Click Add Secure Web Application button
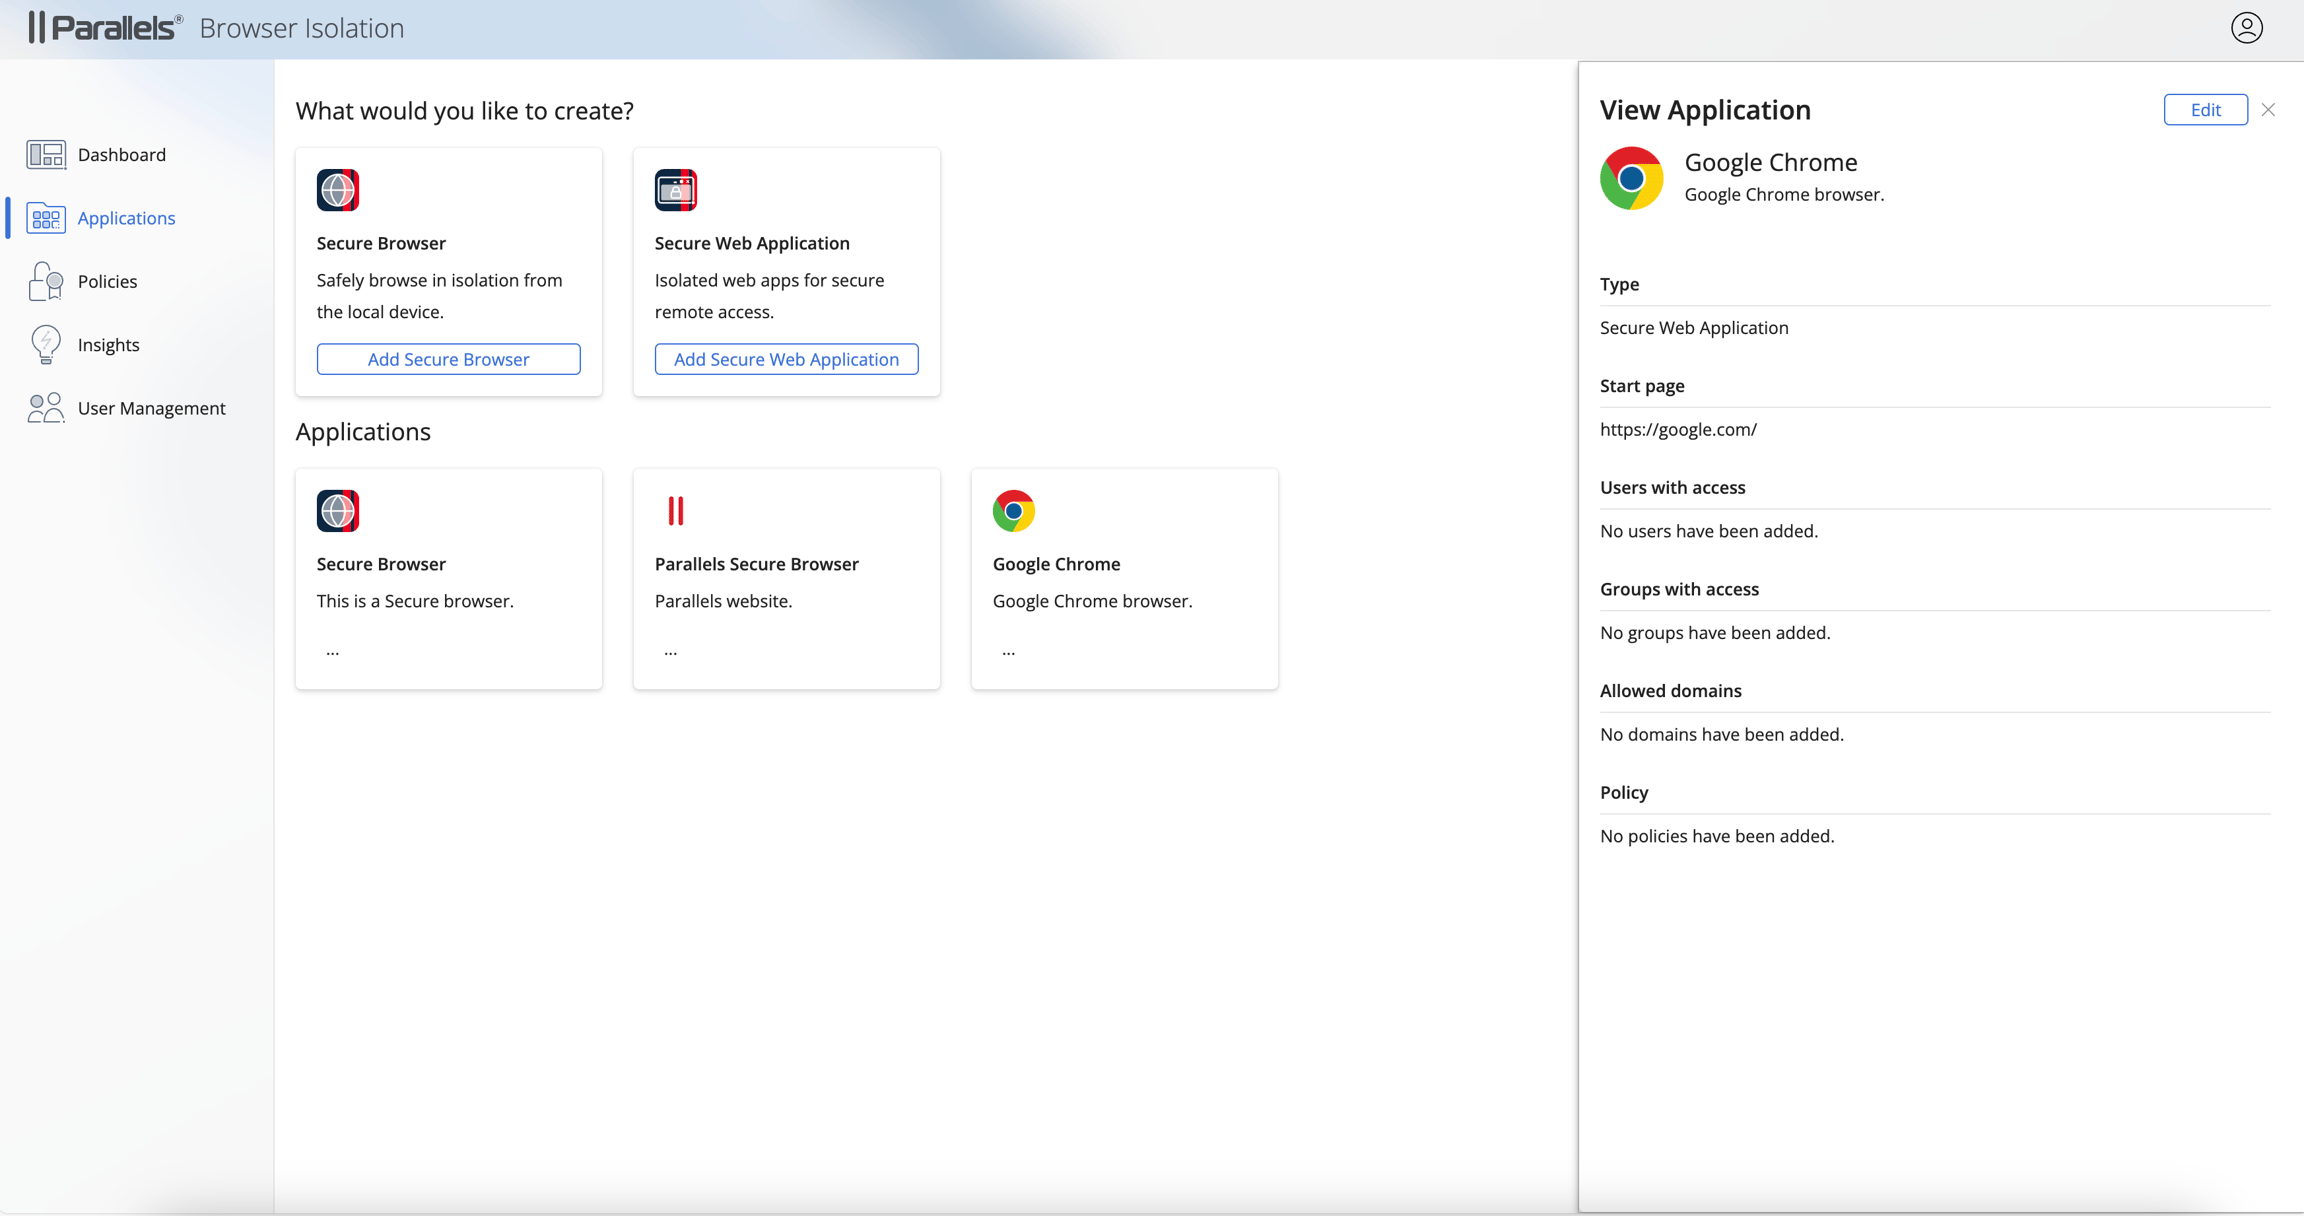The height and width of the screenshot is (1216, 2304). 787,359
